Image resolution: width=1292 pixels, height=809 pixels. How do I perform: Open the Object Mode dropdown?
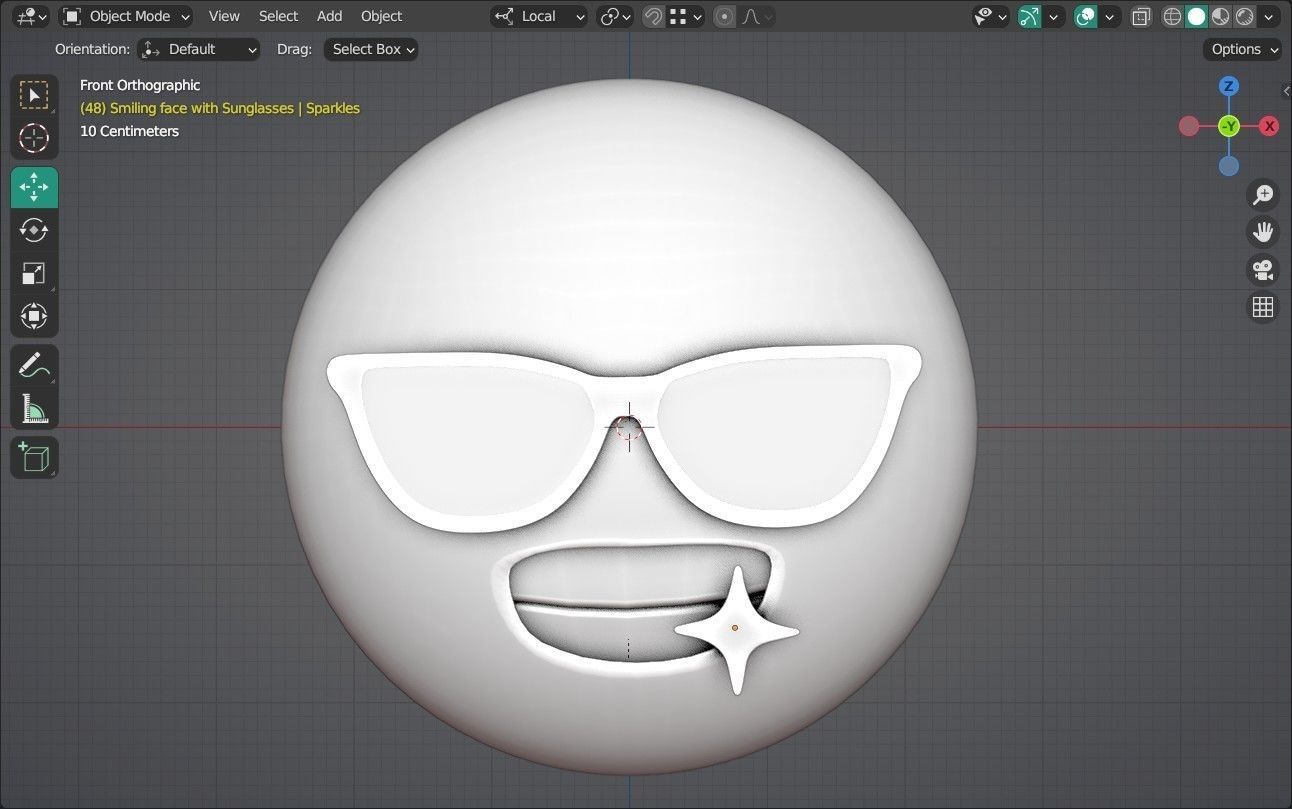tap(126, 16)
